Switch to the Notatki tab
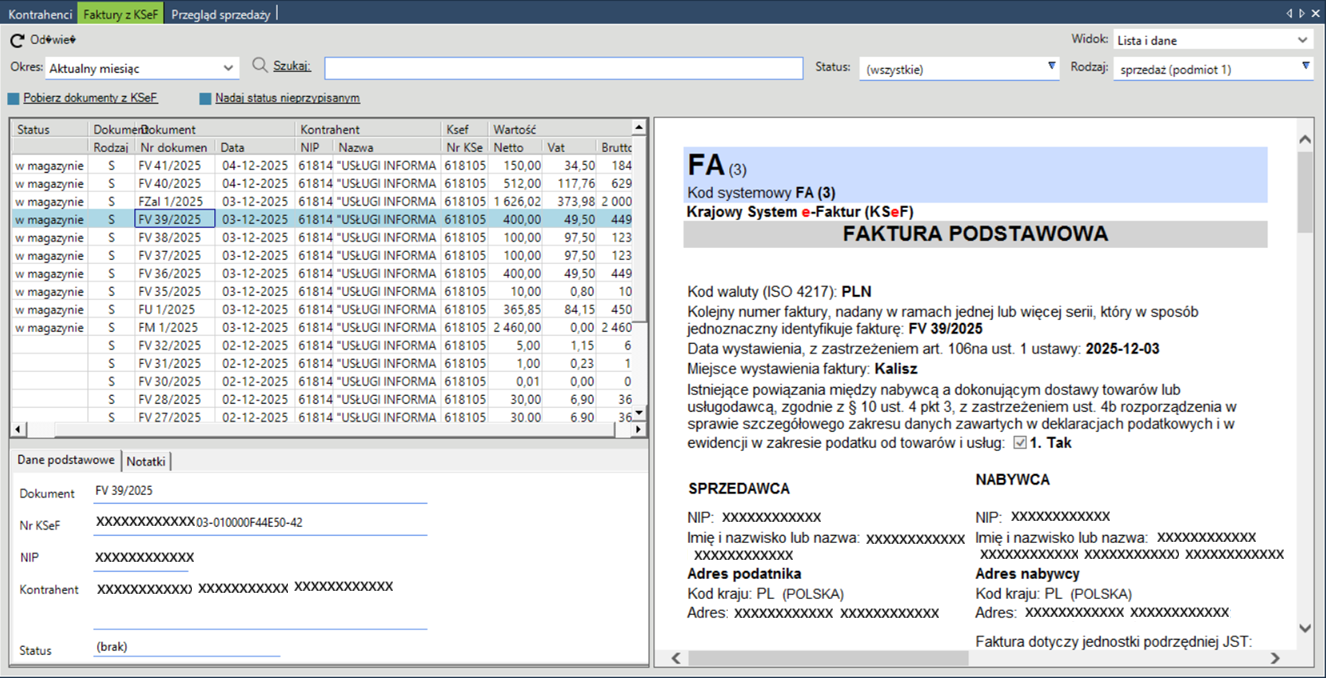 coord(147,461)
